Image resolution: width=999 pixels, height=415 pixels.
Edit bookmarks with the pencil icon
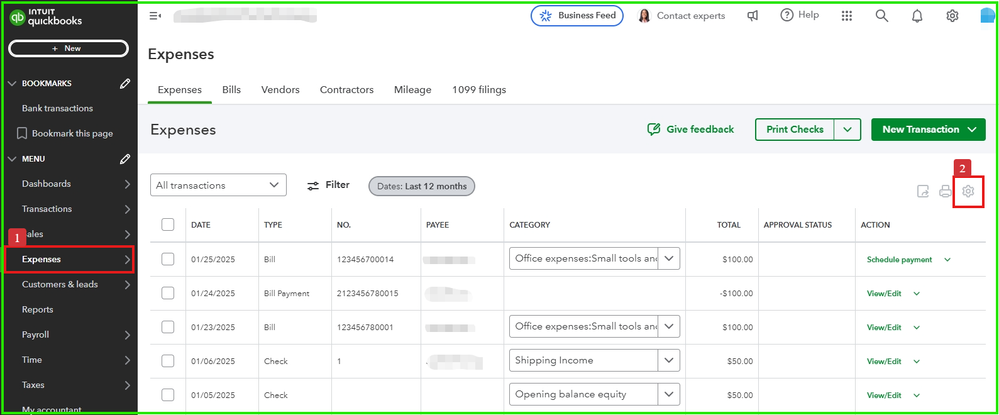tap(125, 84)
